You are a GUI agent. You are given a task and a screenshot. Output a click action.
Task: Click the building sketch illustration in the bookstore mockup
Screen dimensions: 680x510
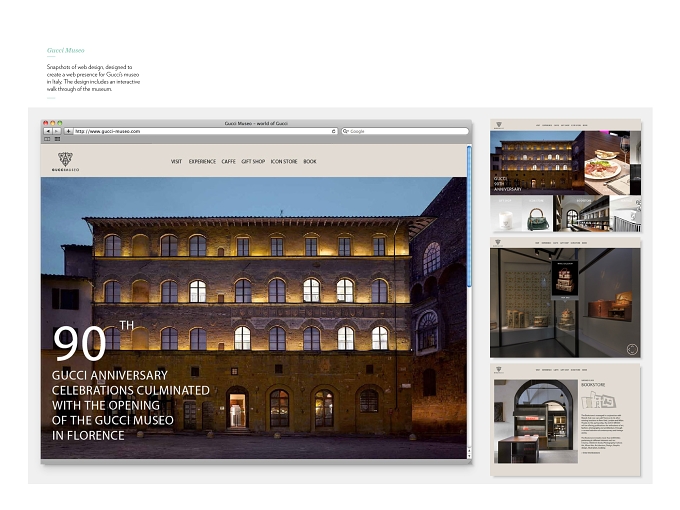598,400
